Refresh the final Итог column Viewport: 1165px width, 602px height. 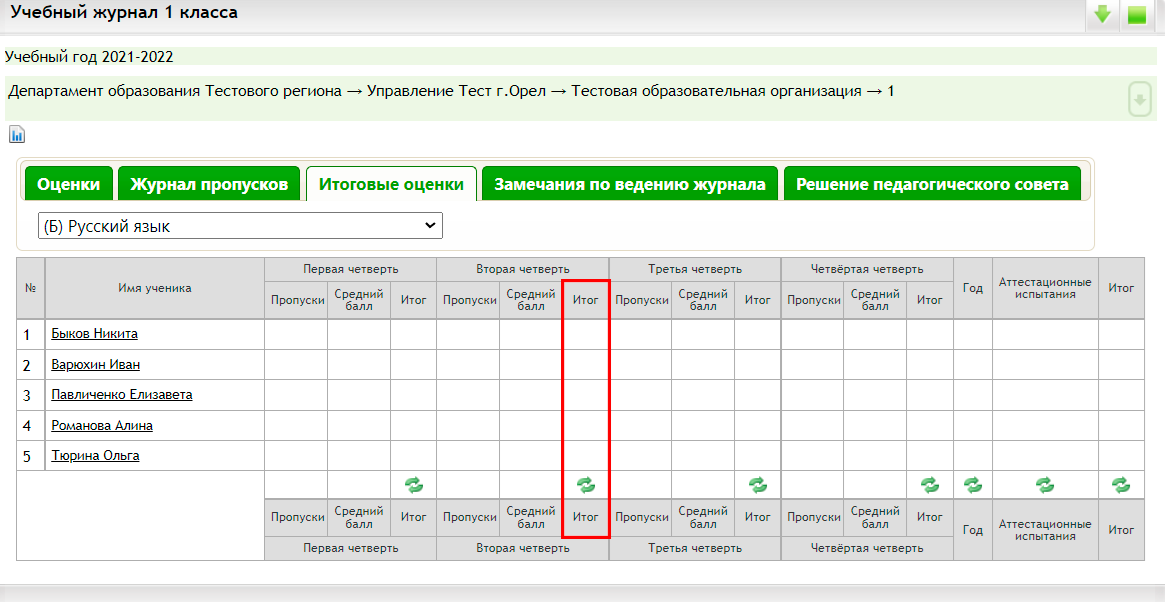tap(1121, 485)
